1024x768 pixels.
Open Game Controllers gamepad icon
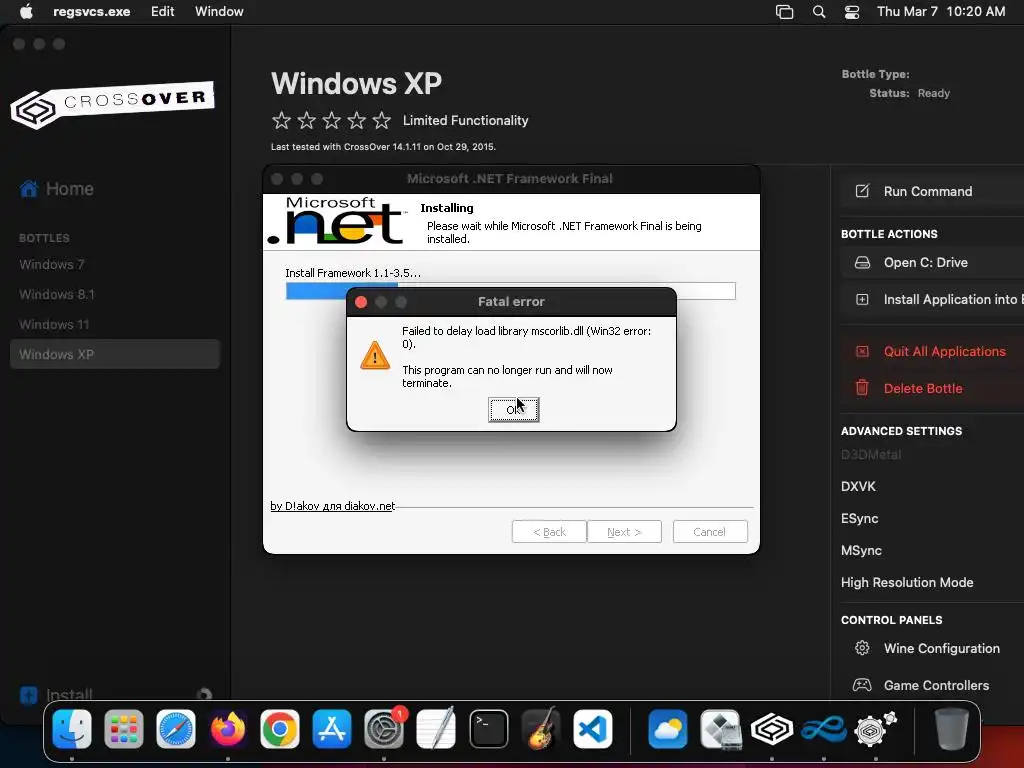[x=862, y=685]
